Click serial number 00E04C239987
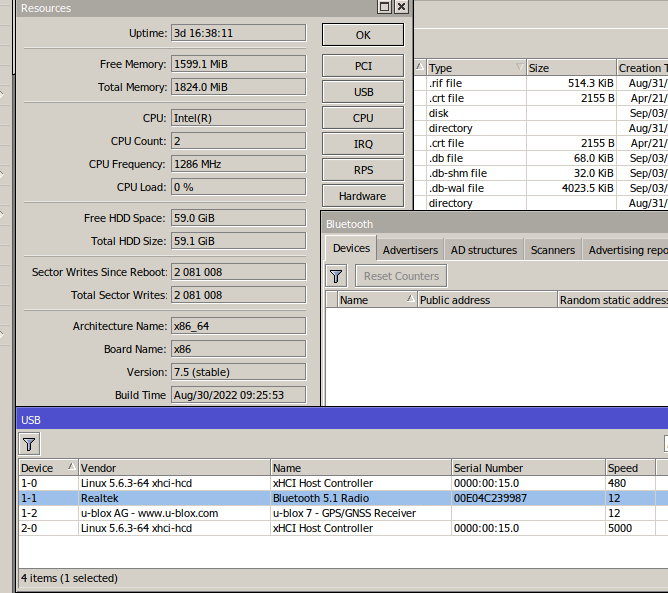This screenshot has height=593, width=668. pyautogui.click(x=490, y=498)
